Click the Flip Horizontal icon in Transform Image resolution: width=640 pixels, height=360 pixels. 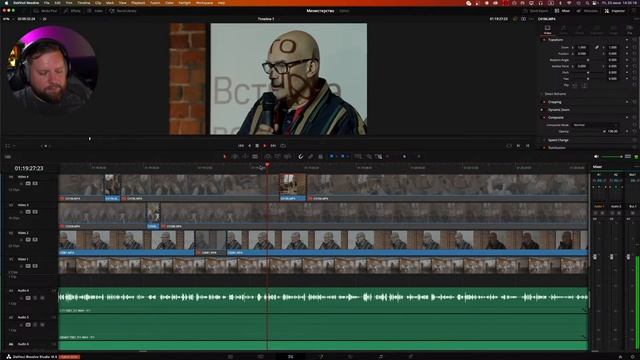point(575,85)
